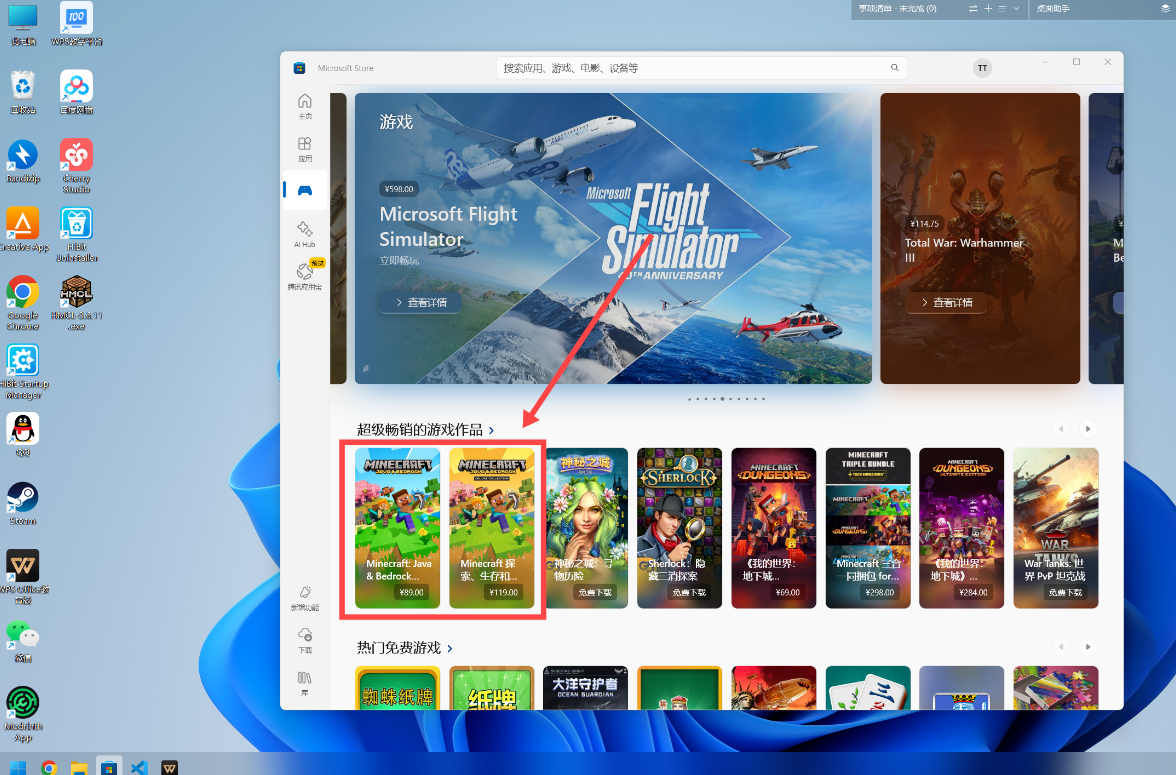Open the Library icon in sidebar
Screen dimensions: 1176x775
304,682
